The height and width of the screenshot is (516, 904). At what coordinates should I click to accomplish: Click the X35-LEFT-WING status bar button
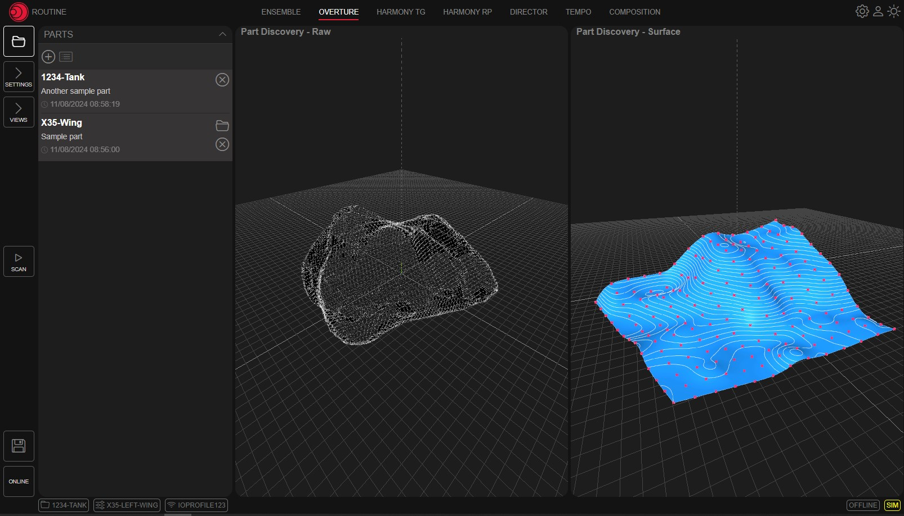[127, 505]
